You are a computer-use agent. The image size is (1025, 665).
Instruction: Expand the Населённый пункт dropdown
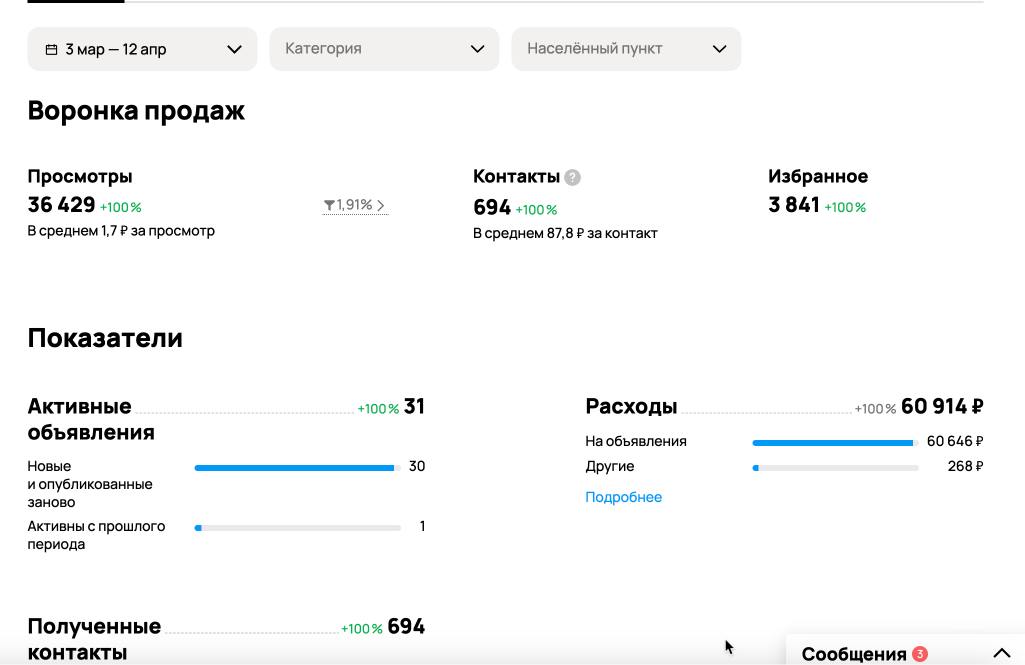coord(626,49)
